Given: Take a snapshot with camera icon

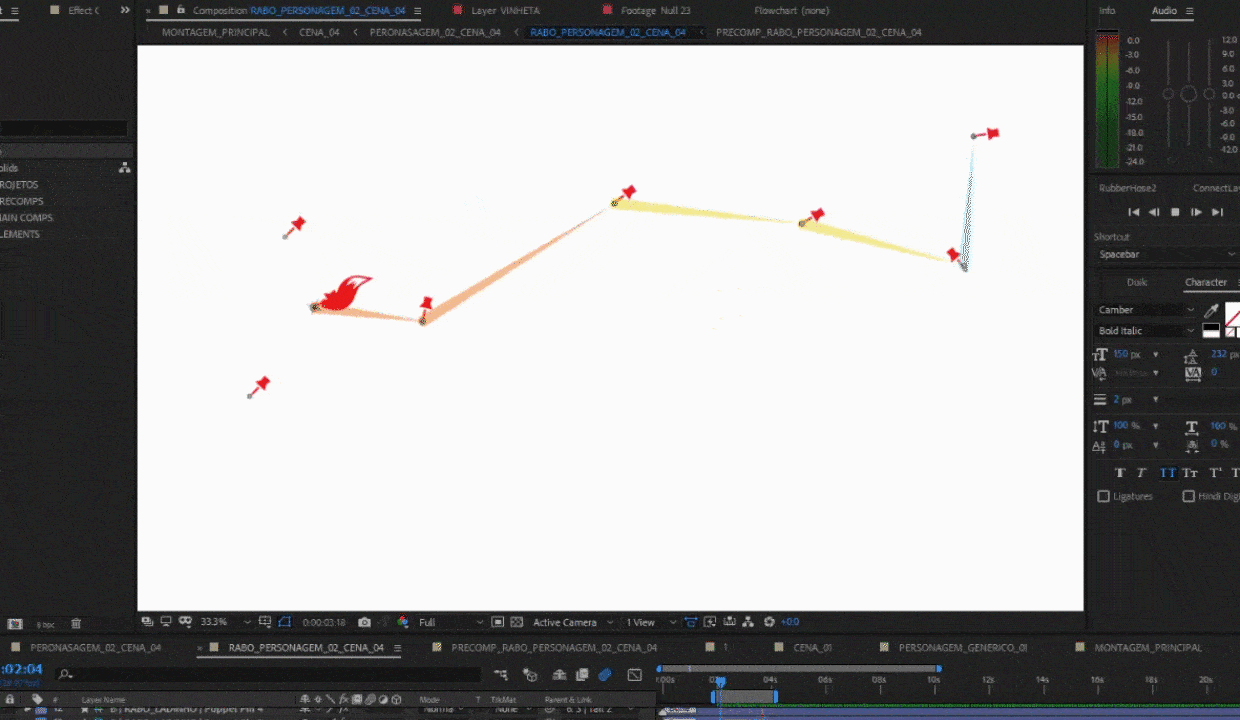Looking at the screenshot, I should (365, 622).
